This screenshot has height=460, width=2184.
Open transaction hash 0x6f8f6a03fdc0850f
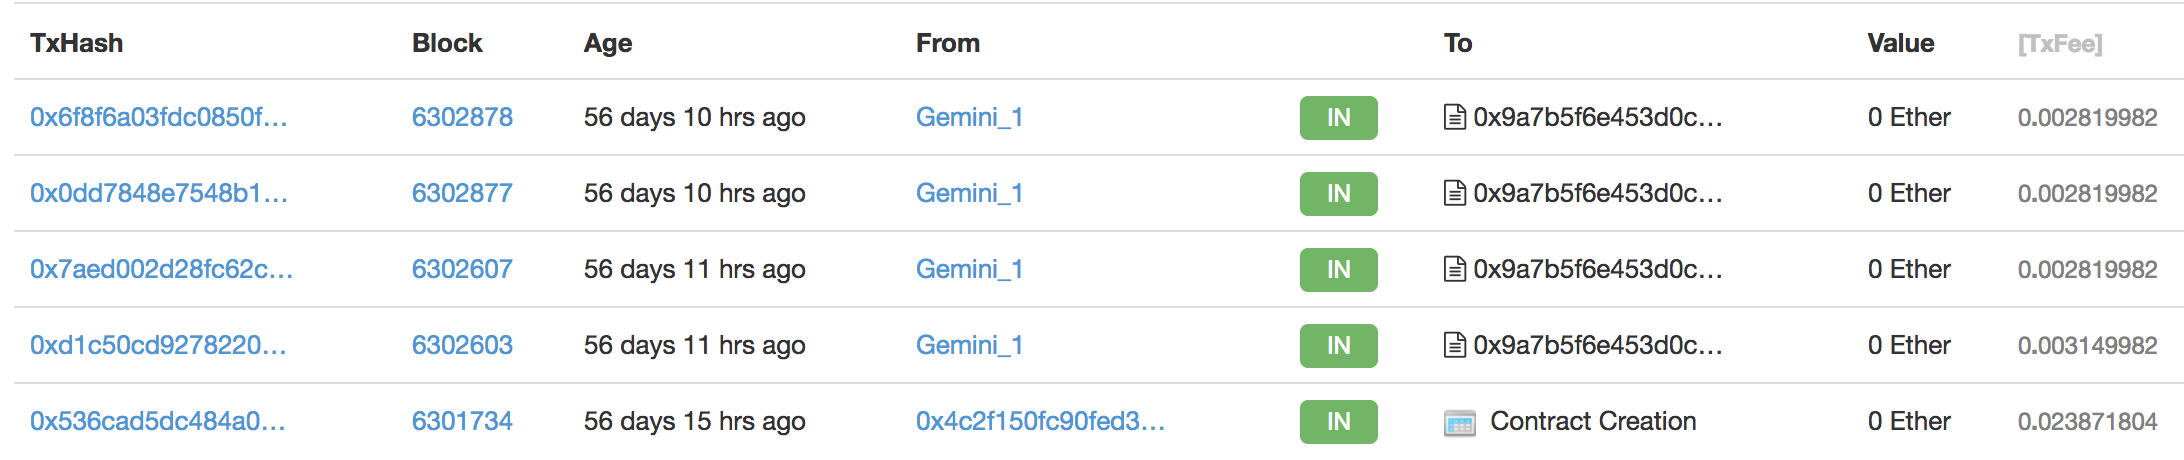point(158,118)
